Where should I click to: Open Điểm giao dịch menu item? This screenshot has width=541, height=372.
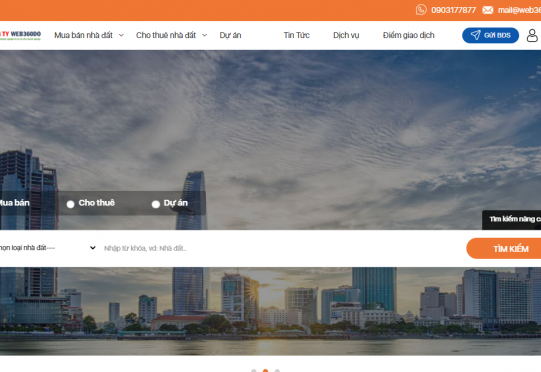point(409,35)
